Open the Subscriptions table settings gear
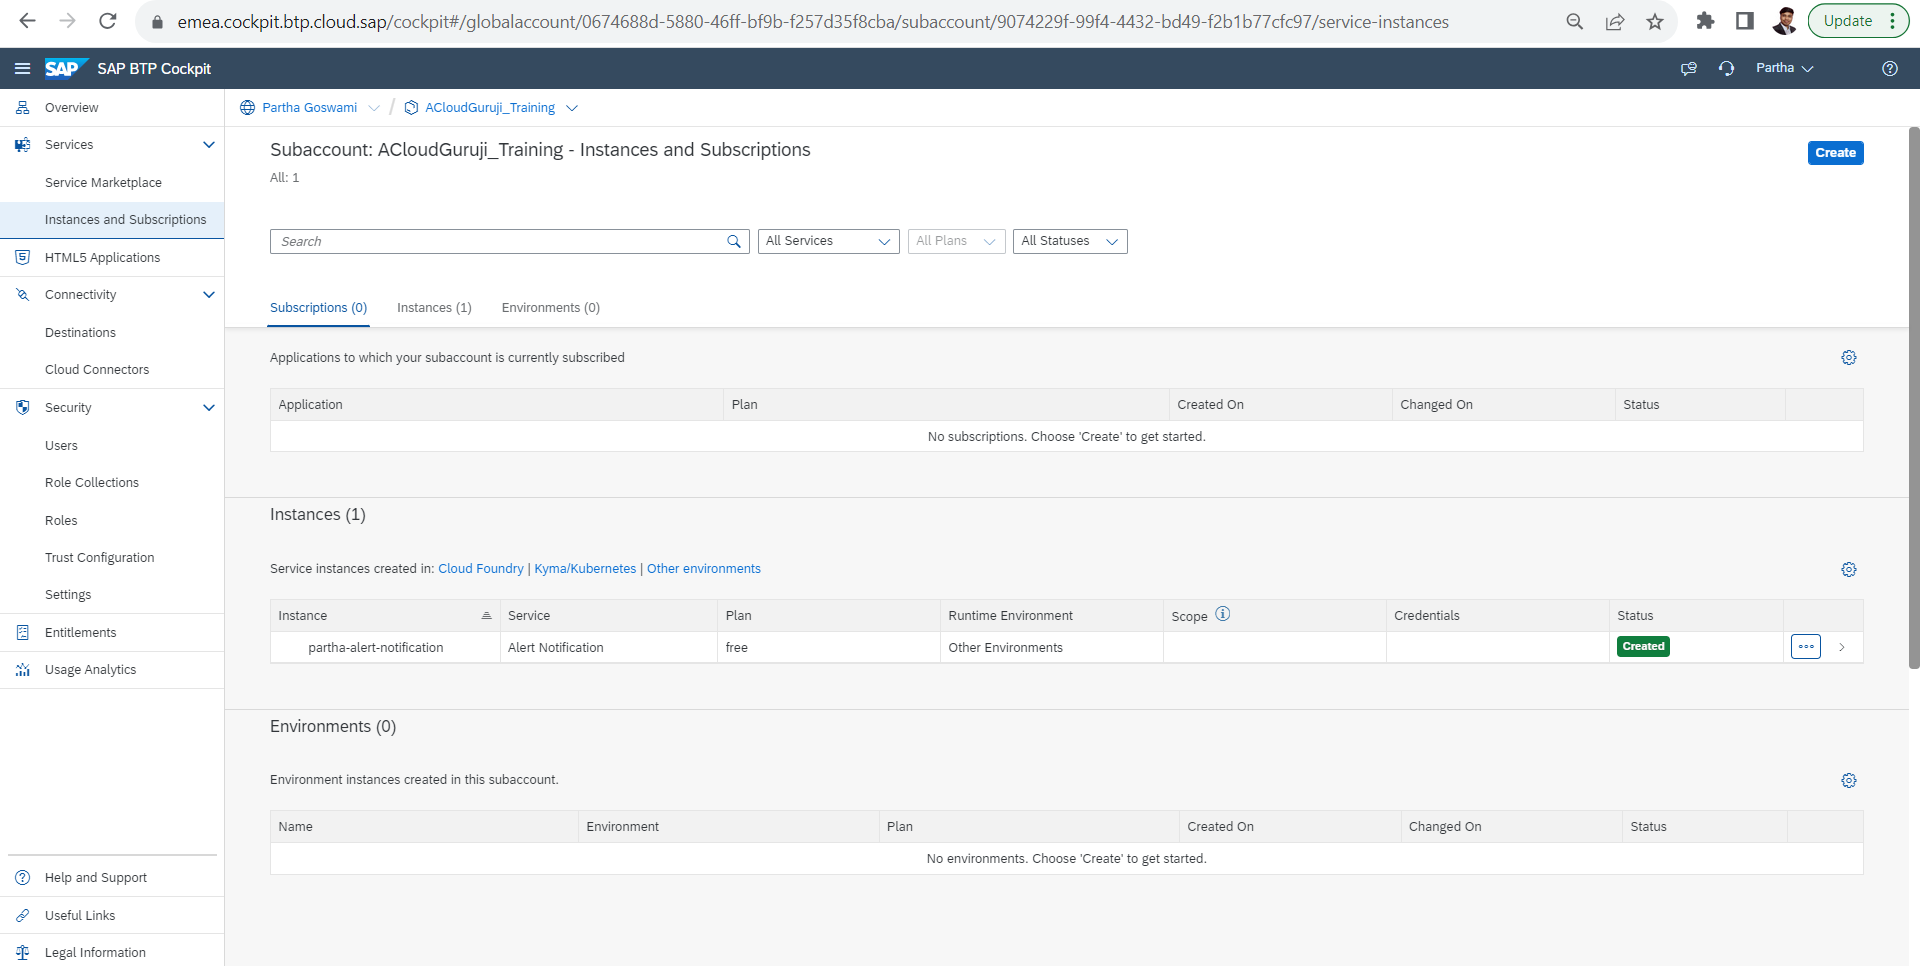The image size is (1920, 966). pyautogui.click(x=1848, y=358)
